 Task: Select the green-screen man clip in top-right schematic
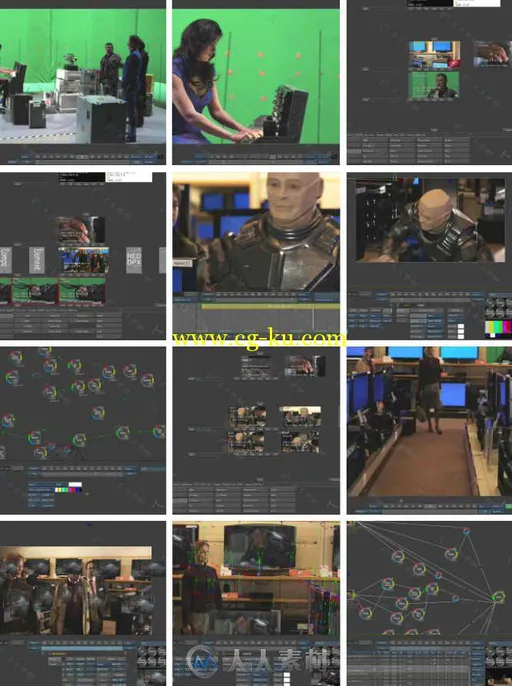[434, 85]
